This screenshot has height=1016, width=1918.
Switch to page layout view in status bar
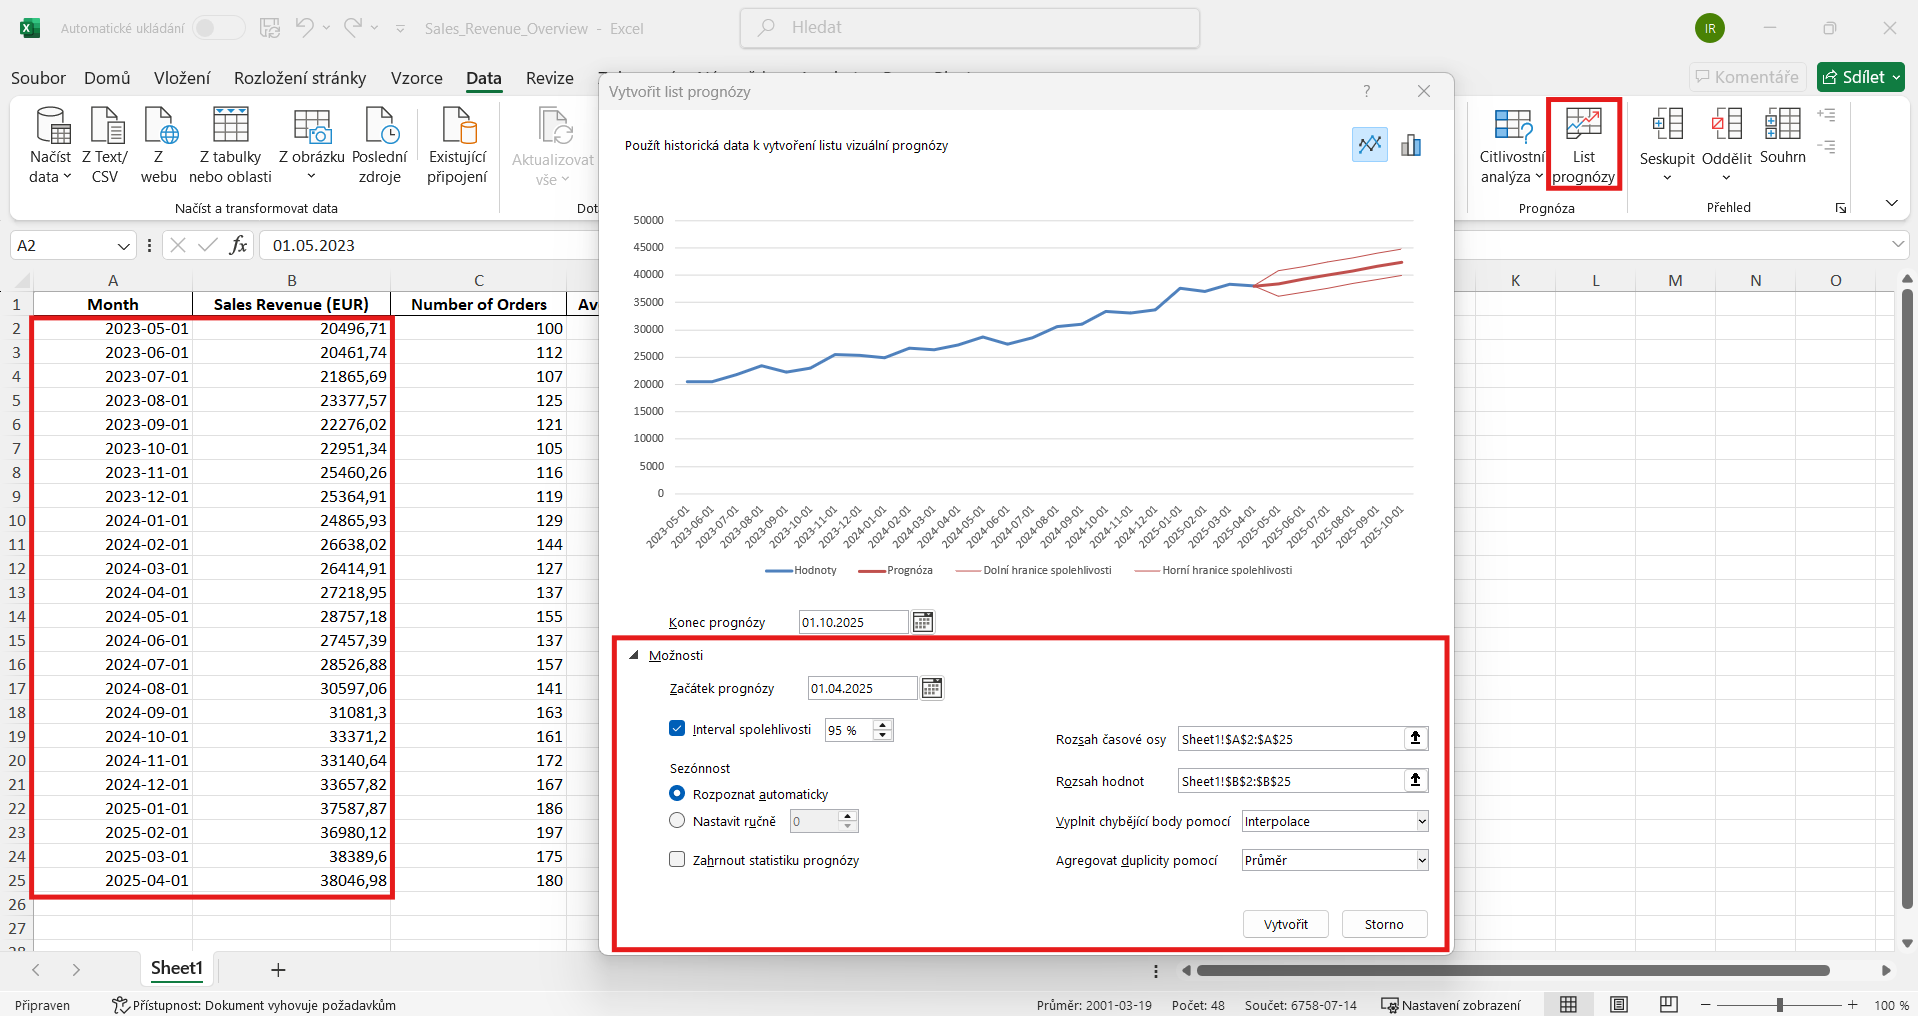click(x=1618, y=1005)
